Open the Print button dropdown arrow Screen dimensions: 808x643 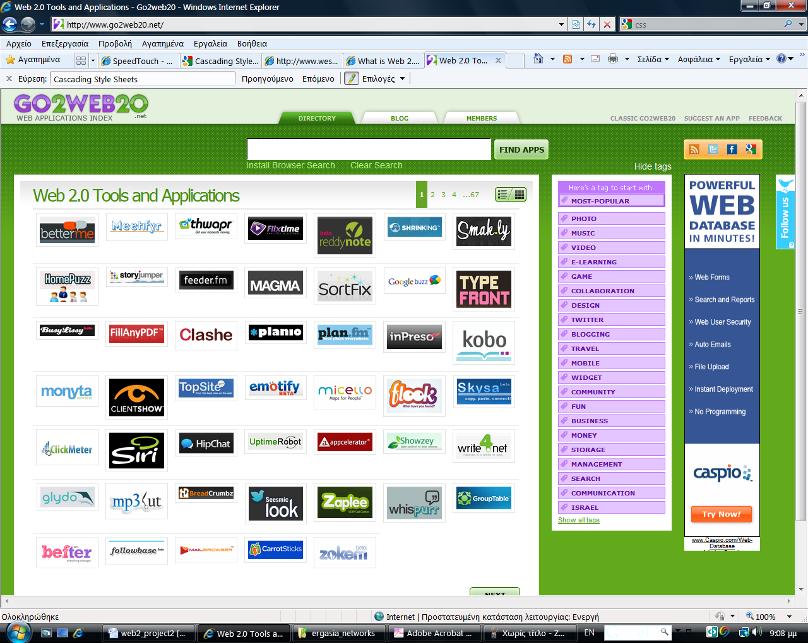627,59
